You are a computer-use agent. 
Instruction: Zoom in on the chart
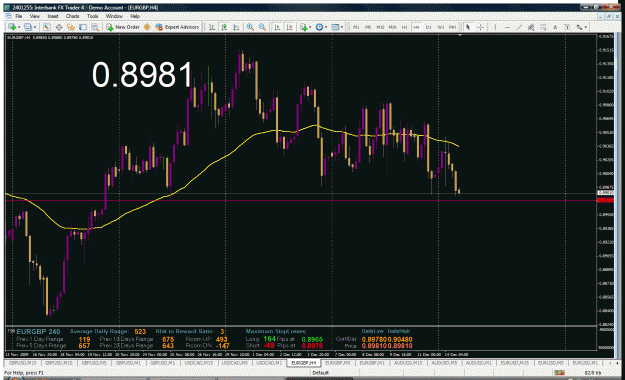(250, 27)
